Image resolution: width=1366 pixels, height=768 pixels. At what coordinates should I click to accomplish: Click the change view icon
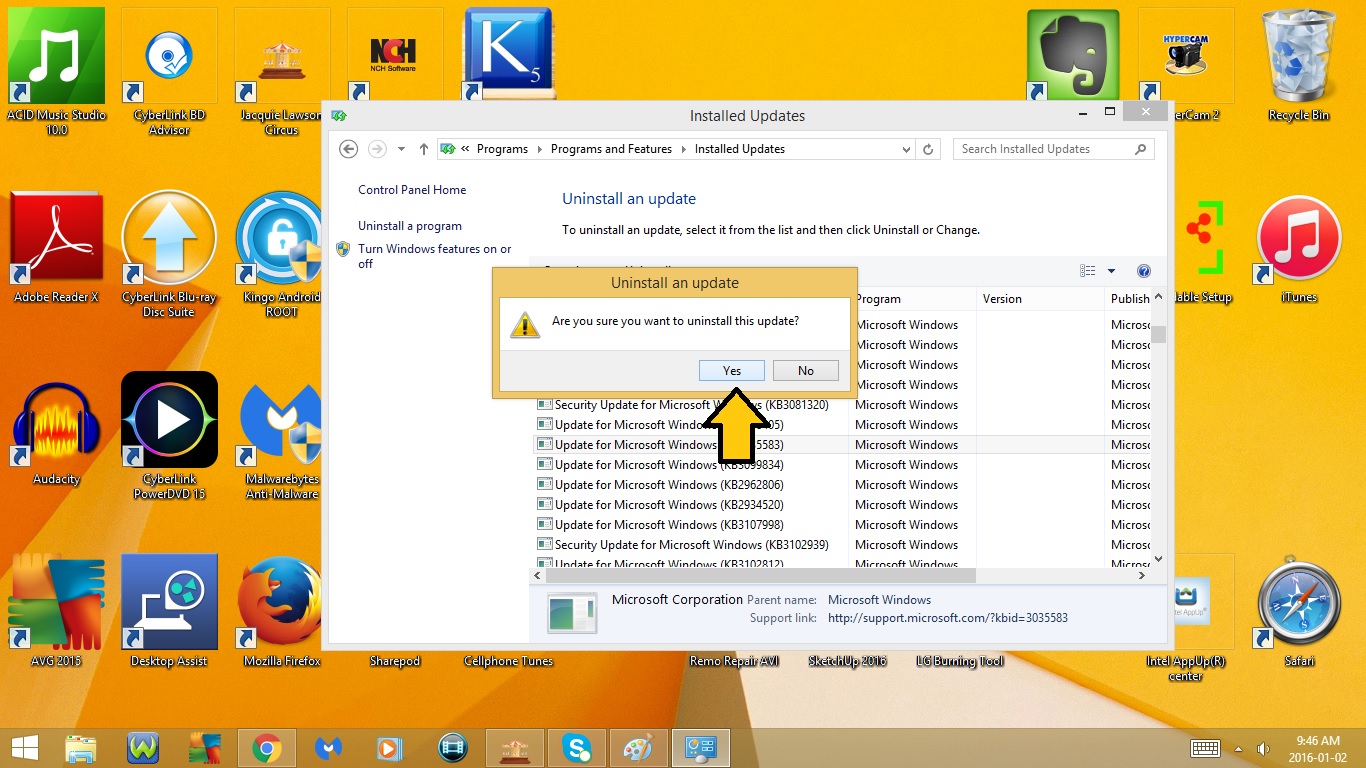tap(1088, 271)
